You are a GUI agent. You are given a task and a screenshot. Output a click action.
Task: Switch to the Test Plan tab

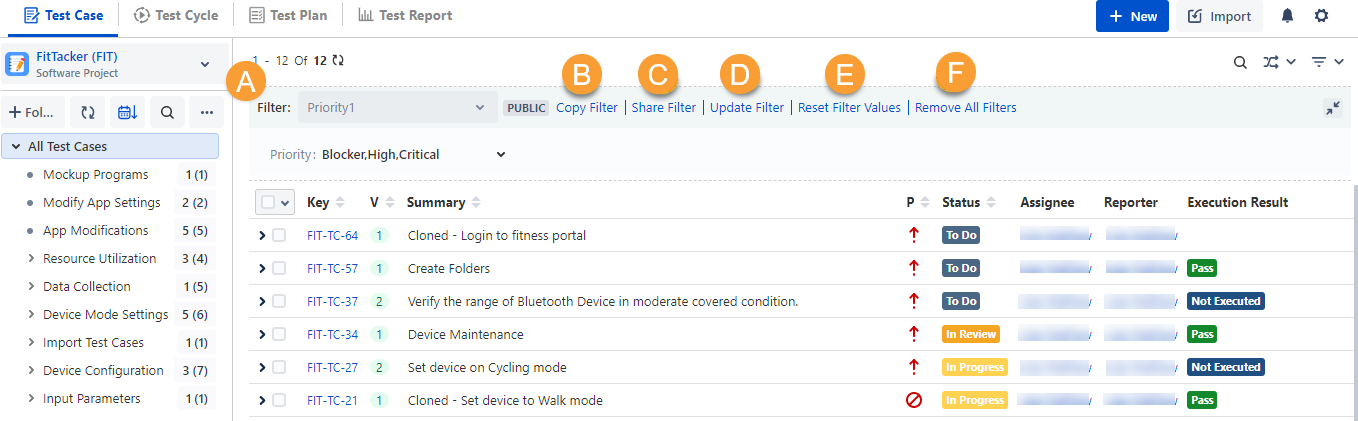click(x=289, y=15)
